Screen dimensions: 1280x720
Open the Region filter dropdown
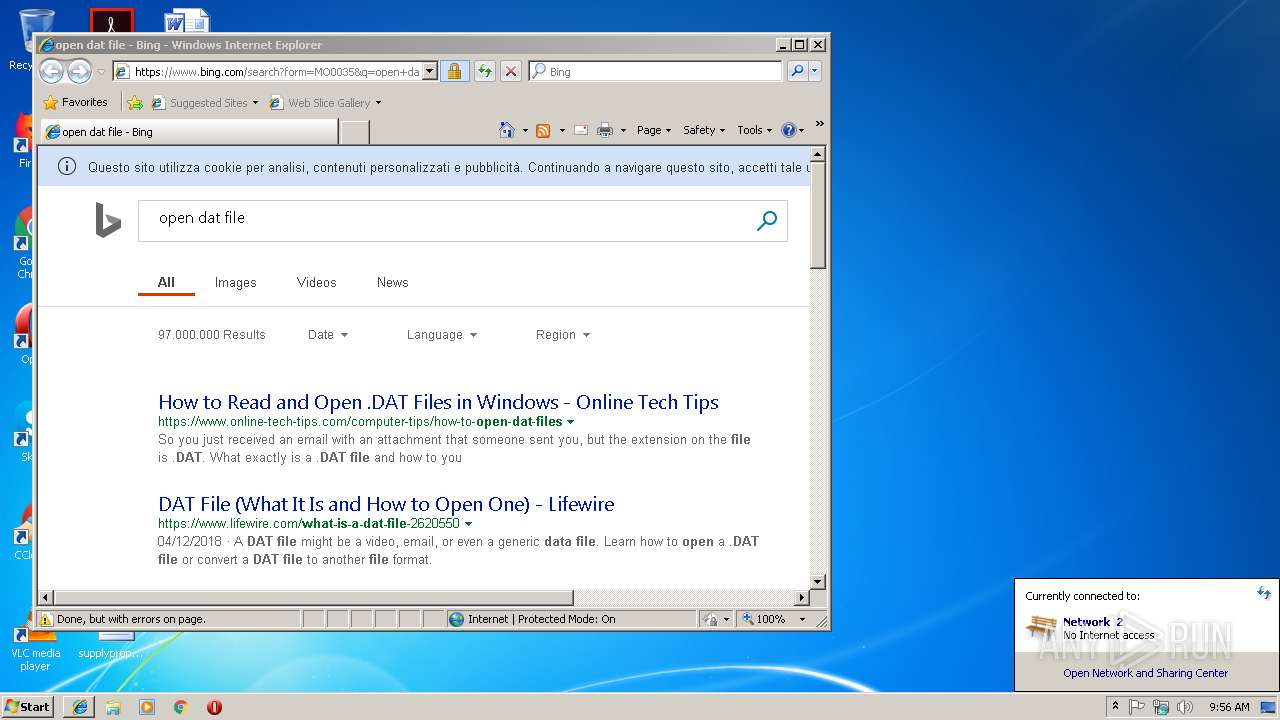pyautogui.click(x=563, y=335)
